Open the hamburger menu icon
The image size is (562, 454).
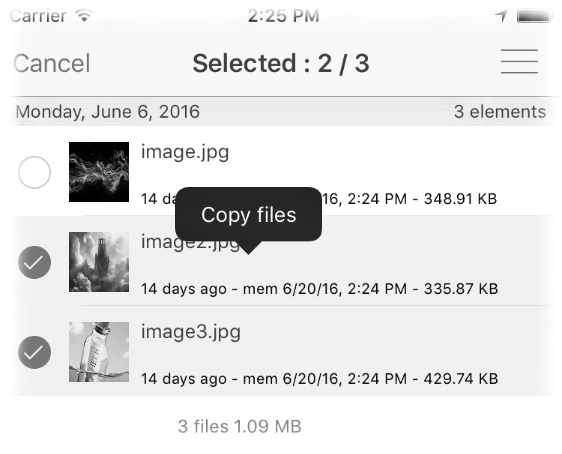click(x=519, y=62)
